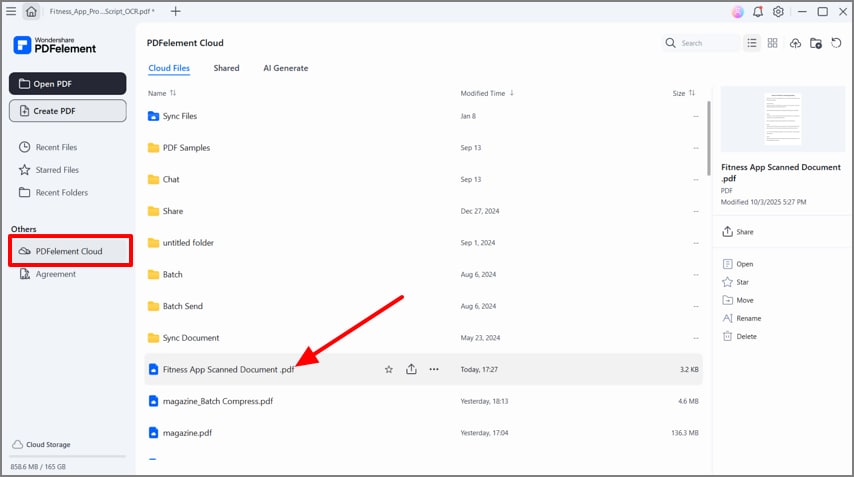This screenshot has width=854, height=477.
Task: Select magazine_Batch Compress.pdf file
Action: click(x=423, y=401)
